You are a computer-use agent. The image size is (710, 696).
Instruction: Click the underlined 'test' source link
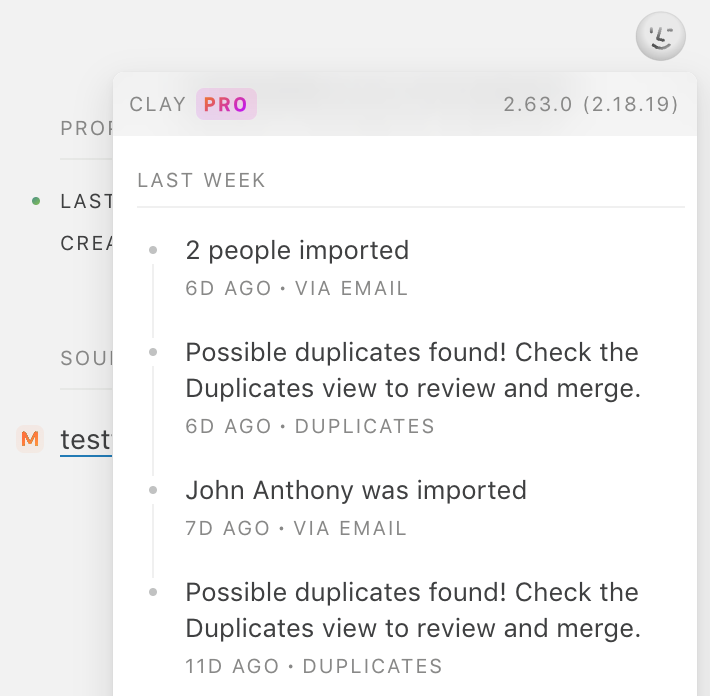click(x=84, y=439)
